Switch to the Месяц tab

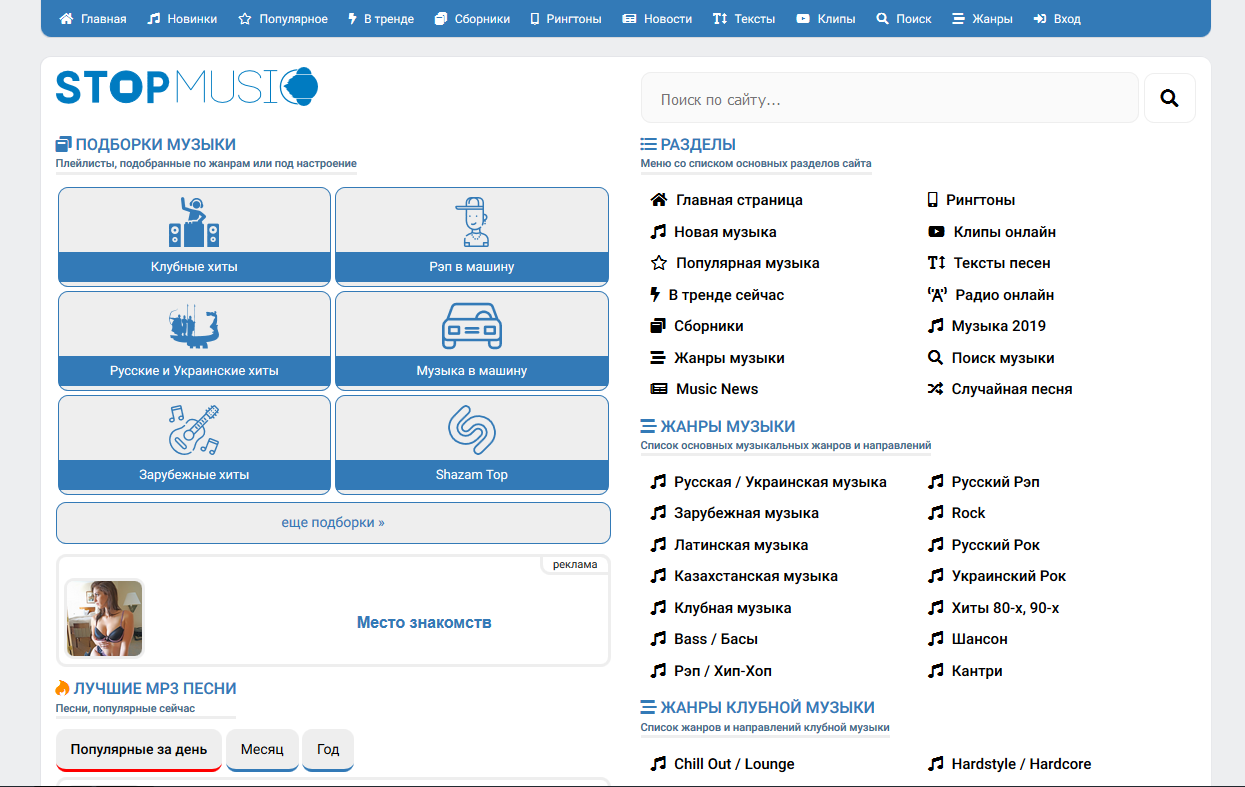[262, 750]
